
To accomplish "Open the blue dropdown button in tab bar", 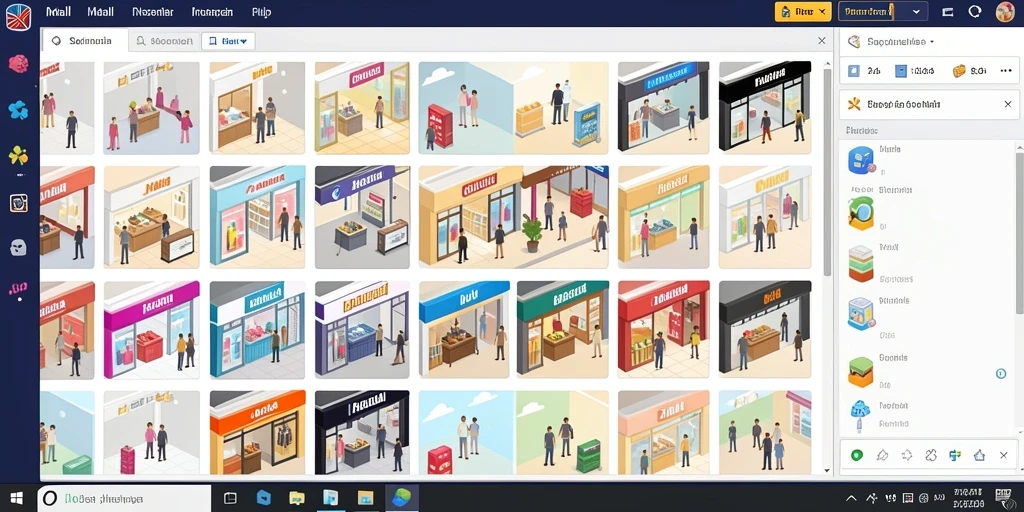I will [228, 41].
